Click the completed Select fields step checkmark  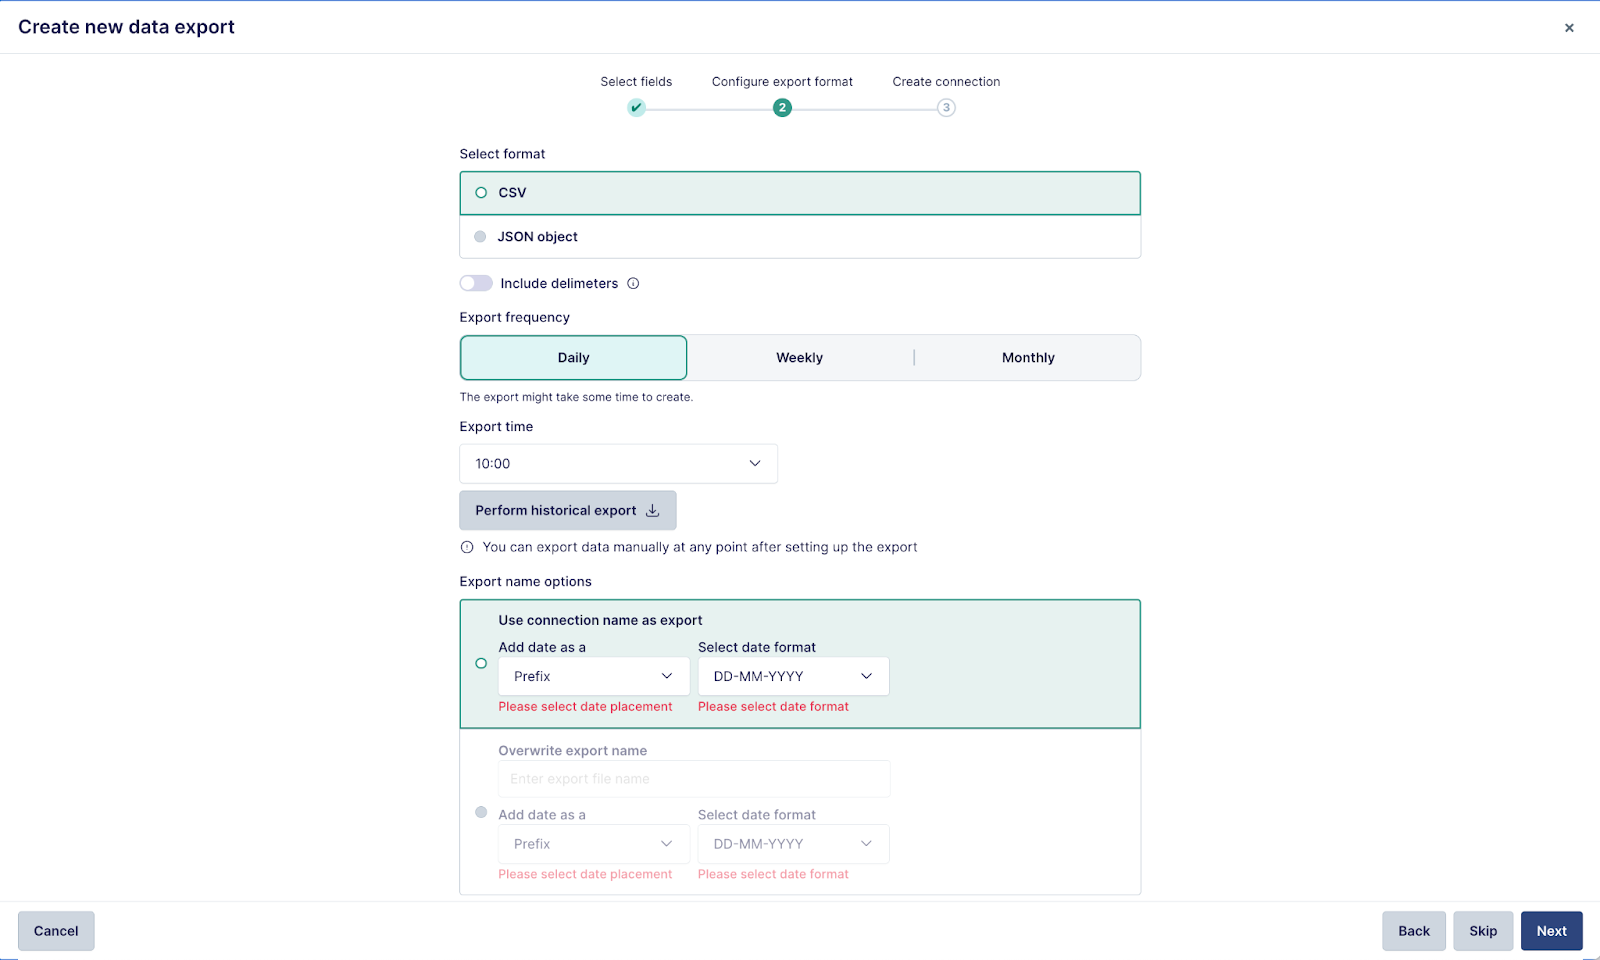click(x=636, y=108)
